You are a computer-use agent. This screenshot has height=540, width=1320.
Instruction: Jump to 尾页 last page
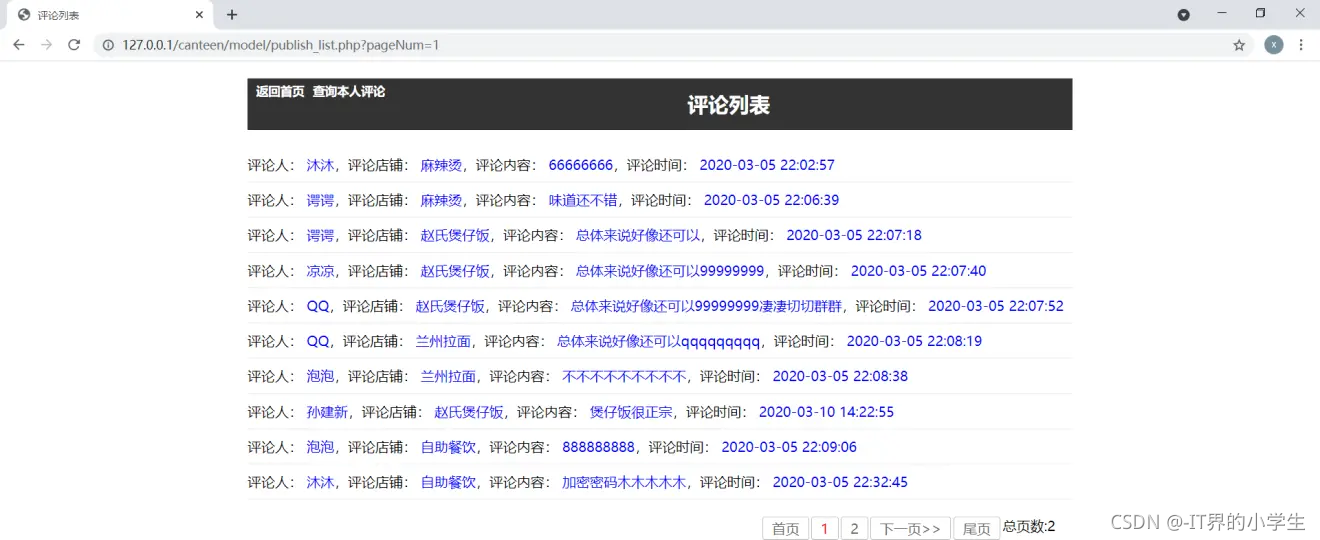[x=977, y=529]
